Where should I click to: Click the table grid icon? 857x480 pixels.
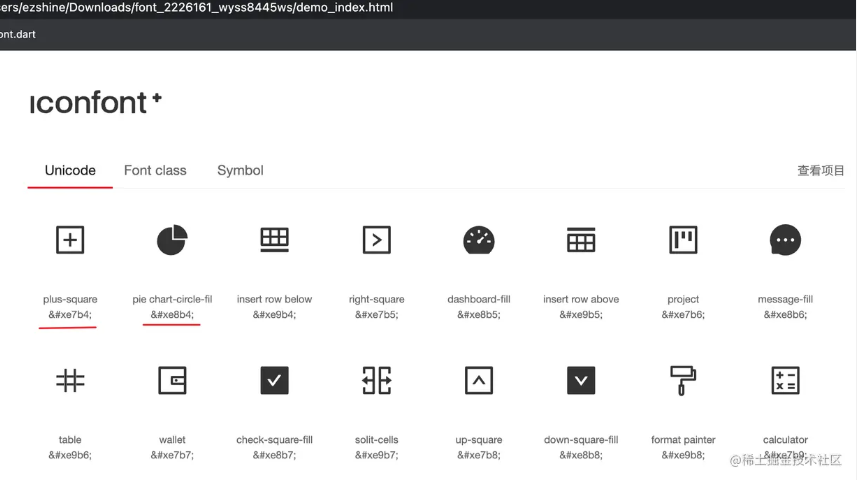click(70, 380)
